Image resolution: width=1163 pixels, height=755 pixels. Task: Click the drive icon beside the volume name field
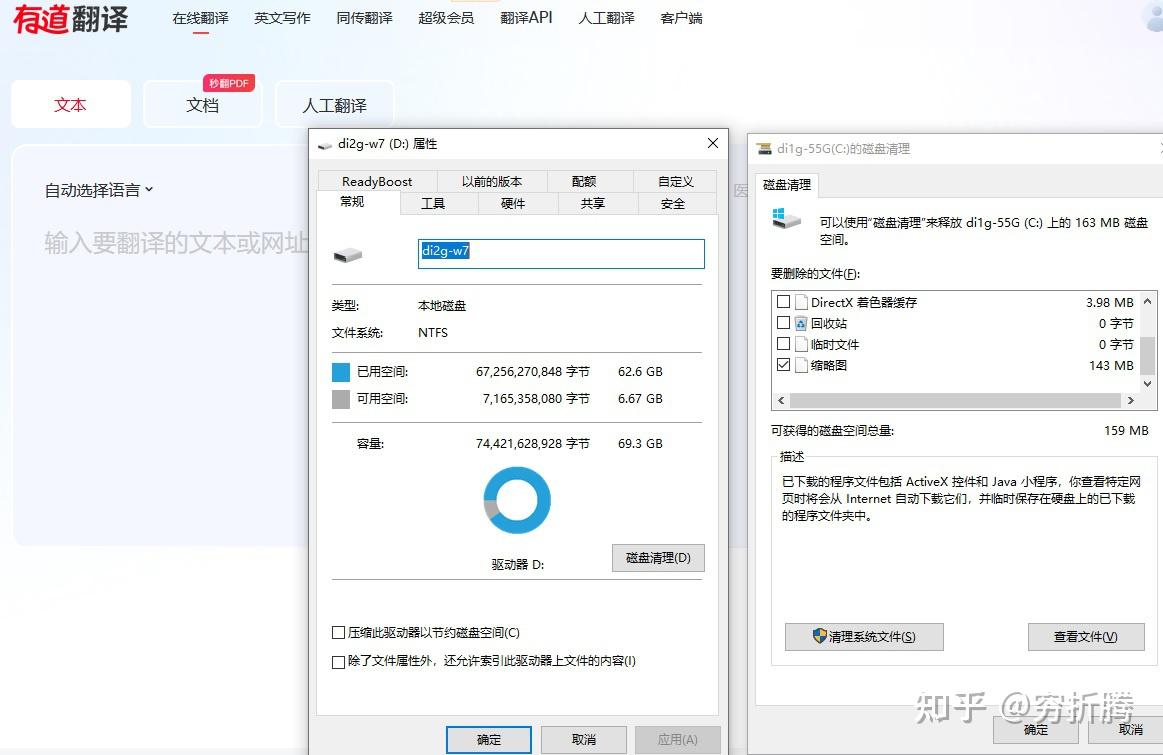click(348, 256)
